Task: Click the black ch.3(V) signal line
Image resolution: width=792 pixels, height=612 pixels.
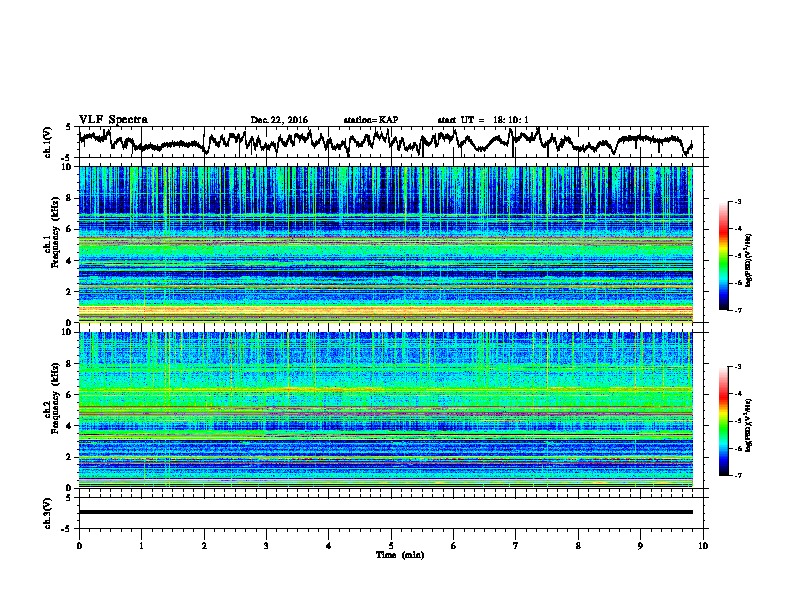Action: point(385,512)
